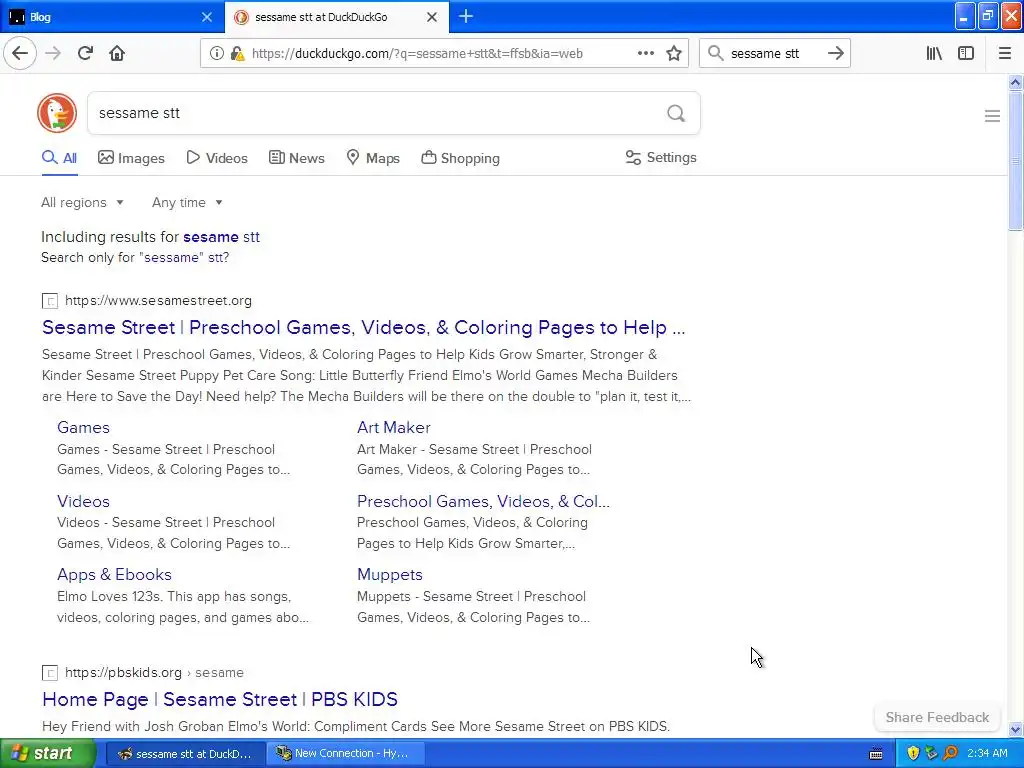Open Firefox hamburger menu
The width and height of the screenshot is (1024, 768).
click(x=1004, y=54)
